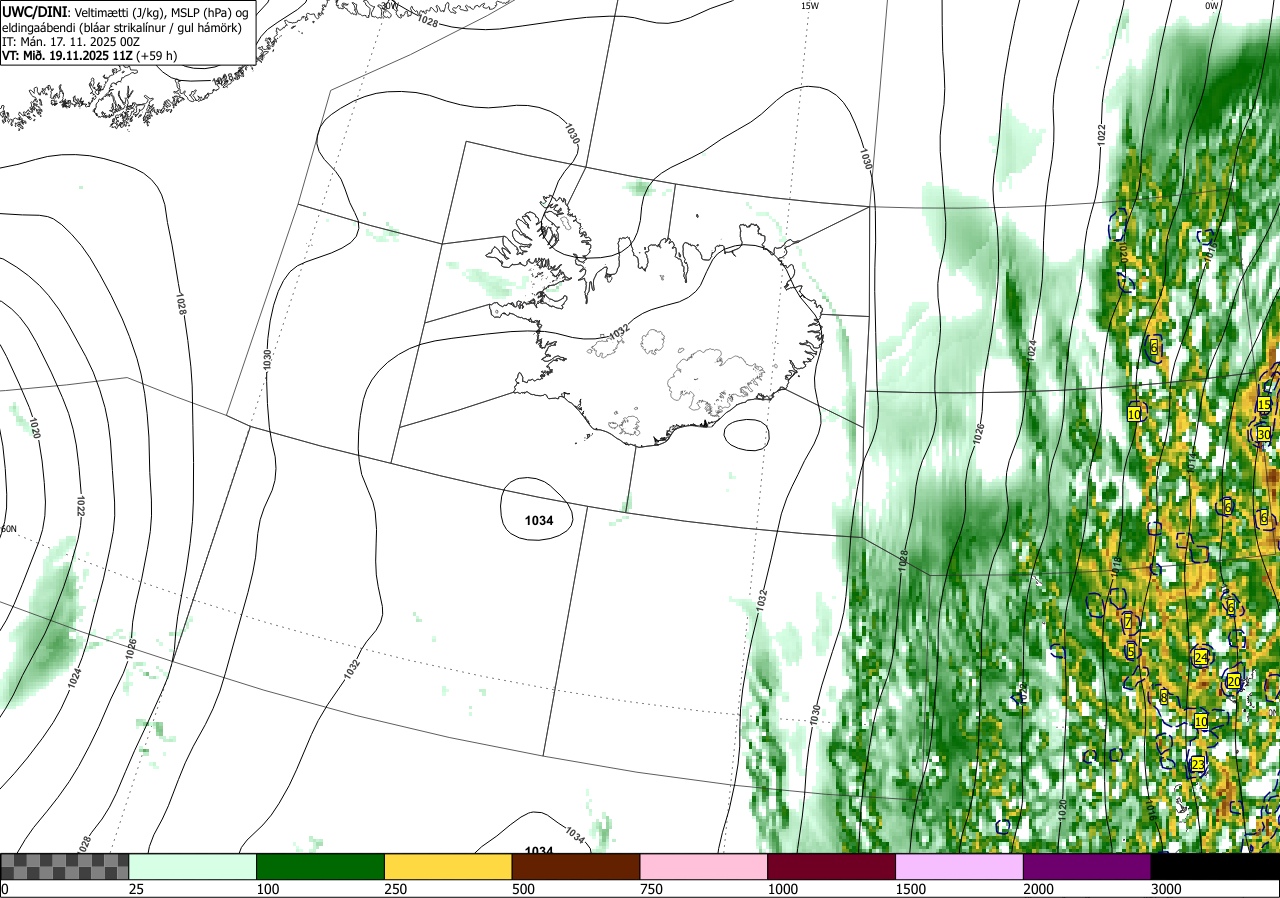Click the legend tick value "1500"
The height and width of the screenshot is (898, 1280).
pos(911,889)
